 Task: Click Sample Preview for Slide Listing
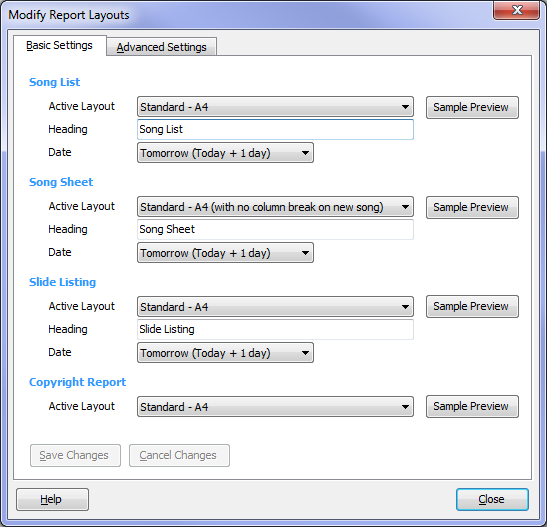click(x=472, y=307)
